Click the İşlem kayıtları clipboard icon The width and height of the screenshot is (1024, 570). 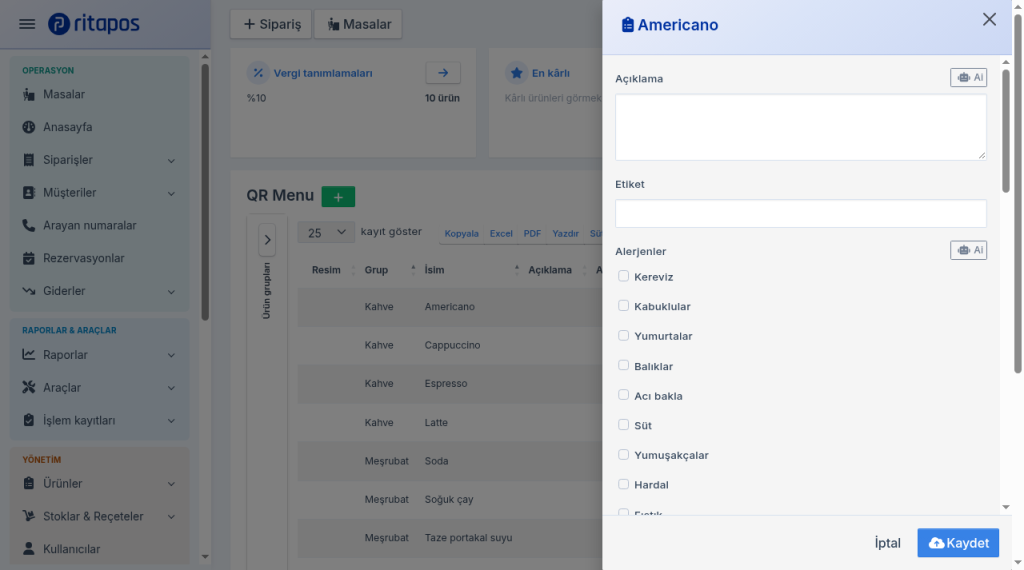click(x=29, y=420)
